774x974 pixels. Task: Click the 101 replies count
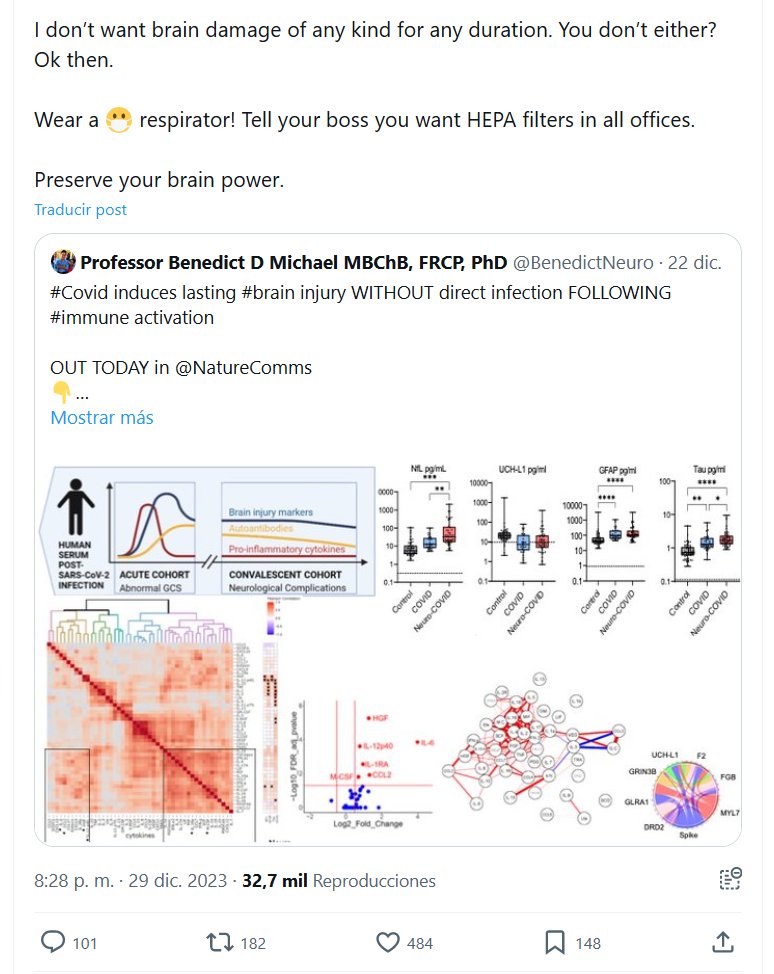pyautogui.click(x=85, y=942)
